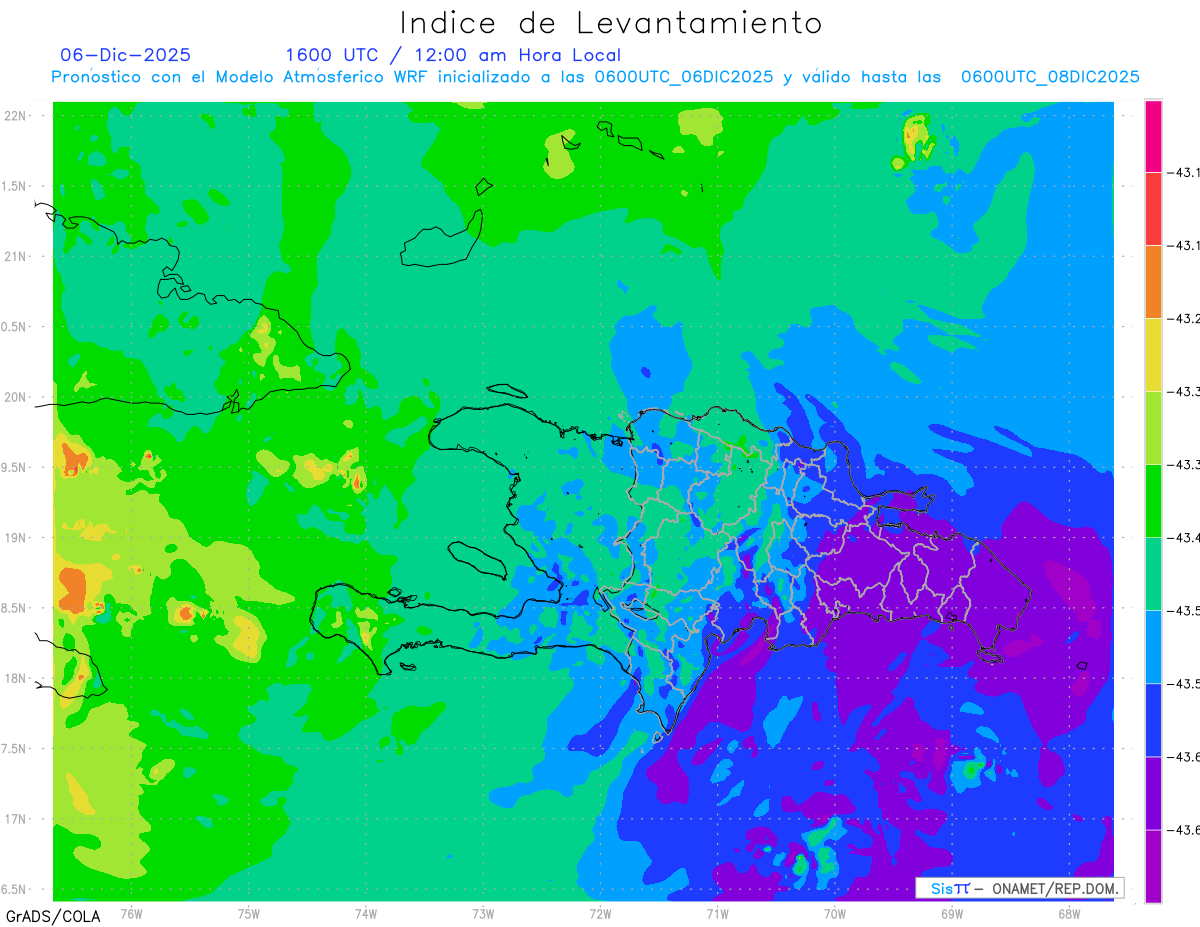Click the '75W' longitude label
The width and height of the screenshot is (1200, 927).
[x=249, y=914]
